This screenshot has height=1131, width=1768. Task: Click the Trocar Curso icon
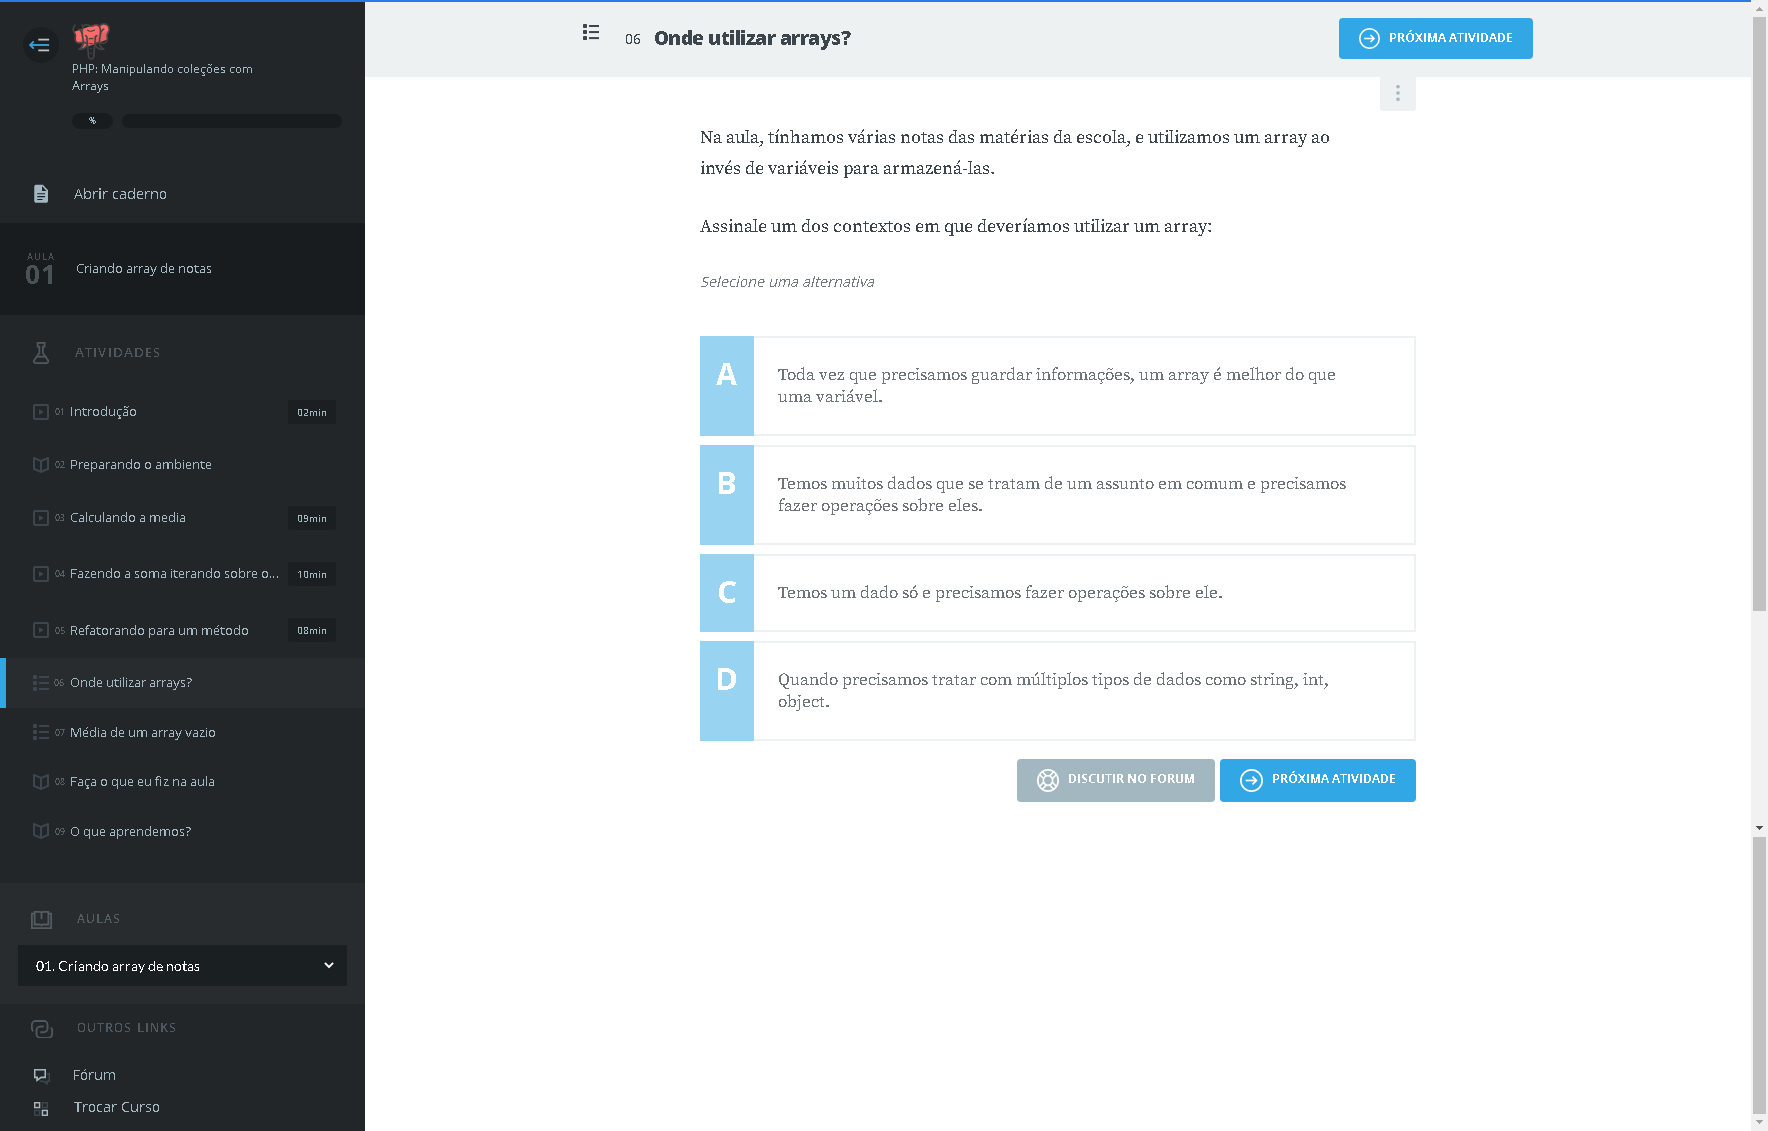click(x=41, y=1108)
